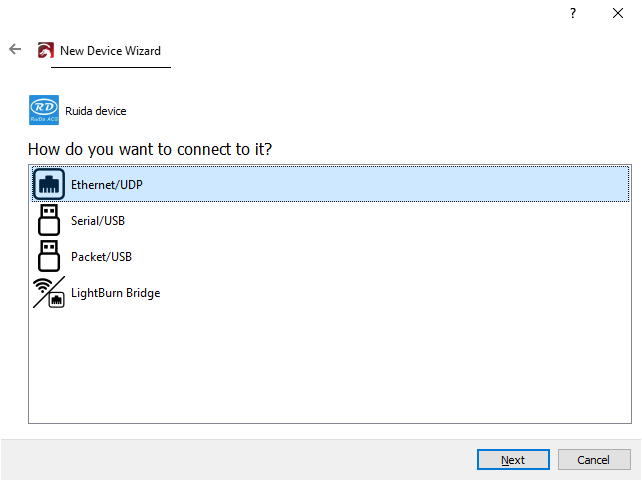Click the New Device Wizard title
The height and width of the screenshot is (481, 642).
(110, 51)
